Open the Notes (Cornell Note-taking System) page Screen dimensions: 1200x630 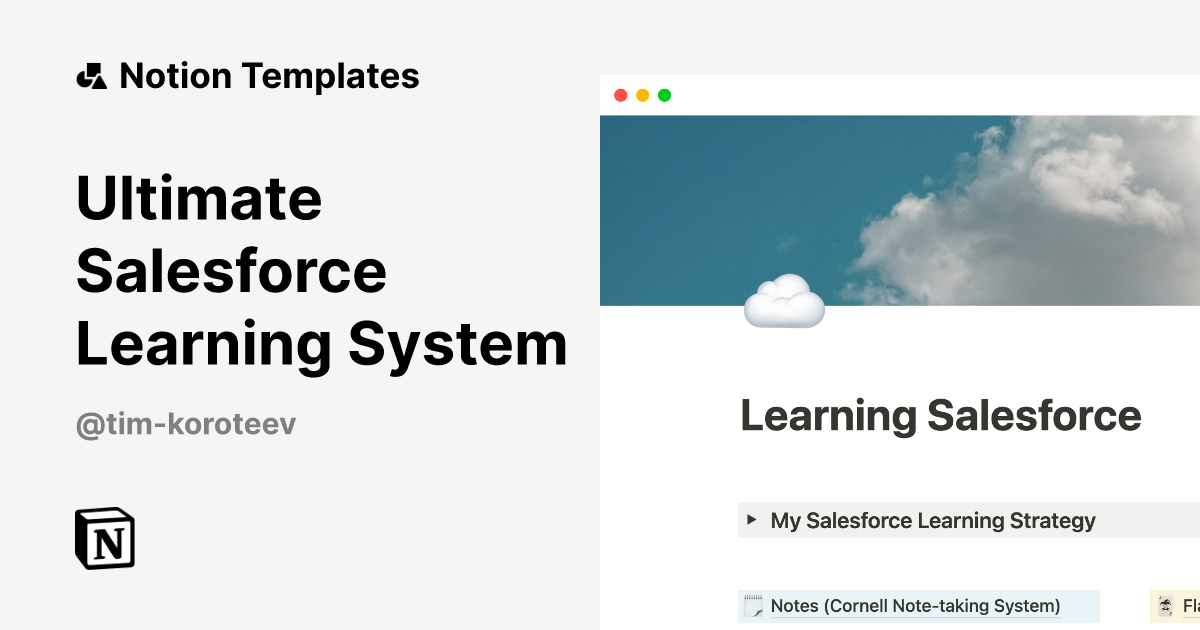point(915,606)
